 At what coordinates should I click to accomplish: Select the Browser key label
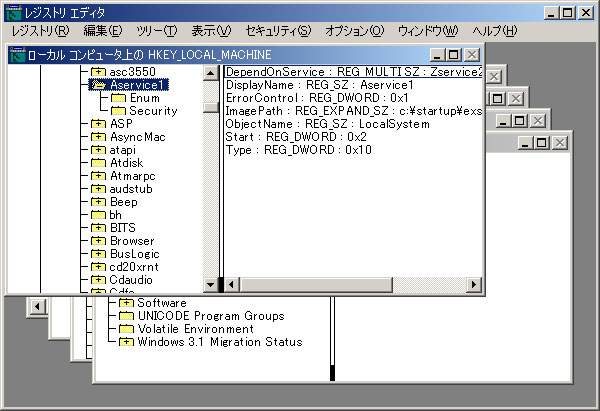[132, 241]
